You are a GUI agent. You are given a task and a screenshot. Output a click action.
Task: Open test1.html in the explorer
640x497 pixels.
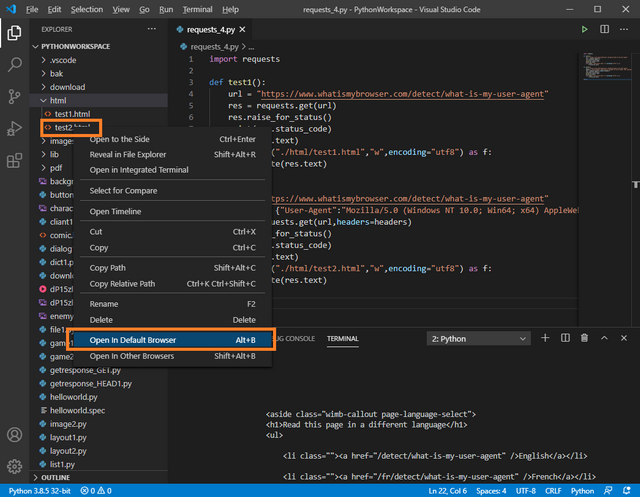[98, 114]
